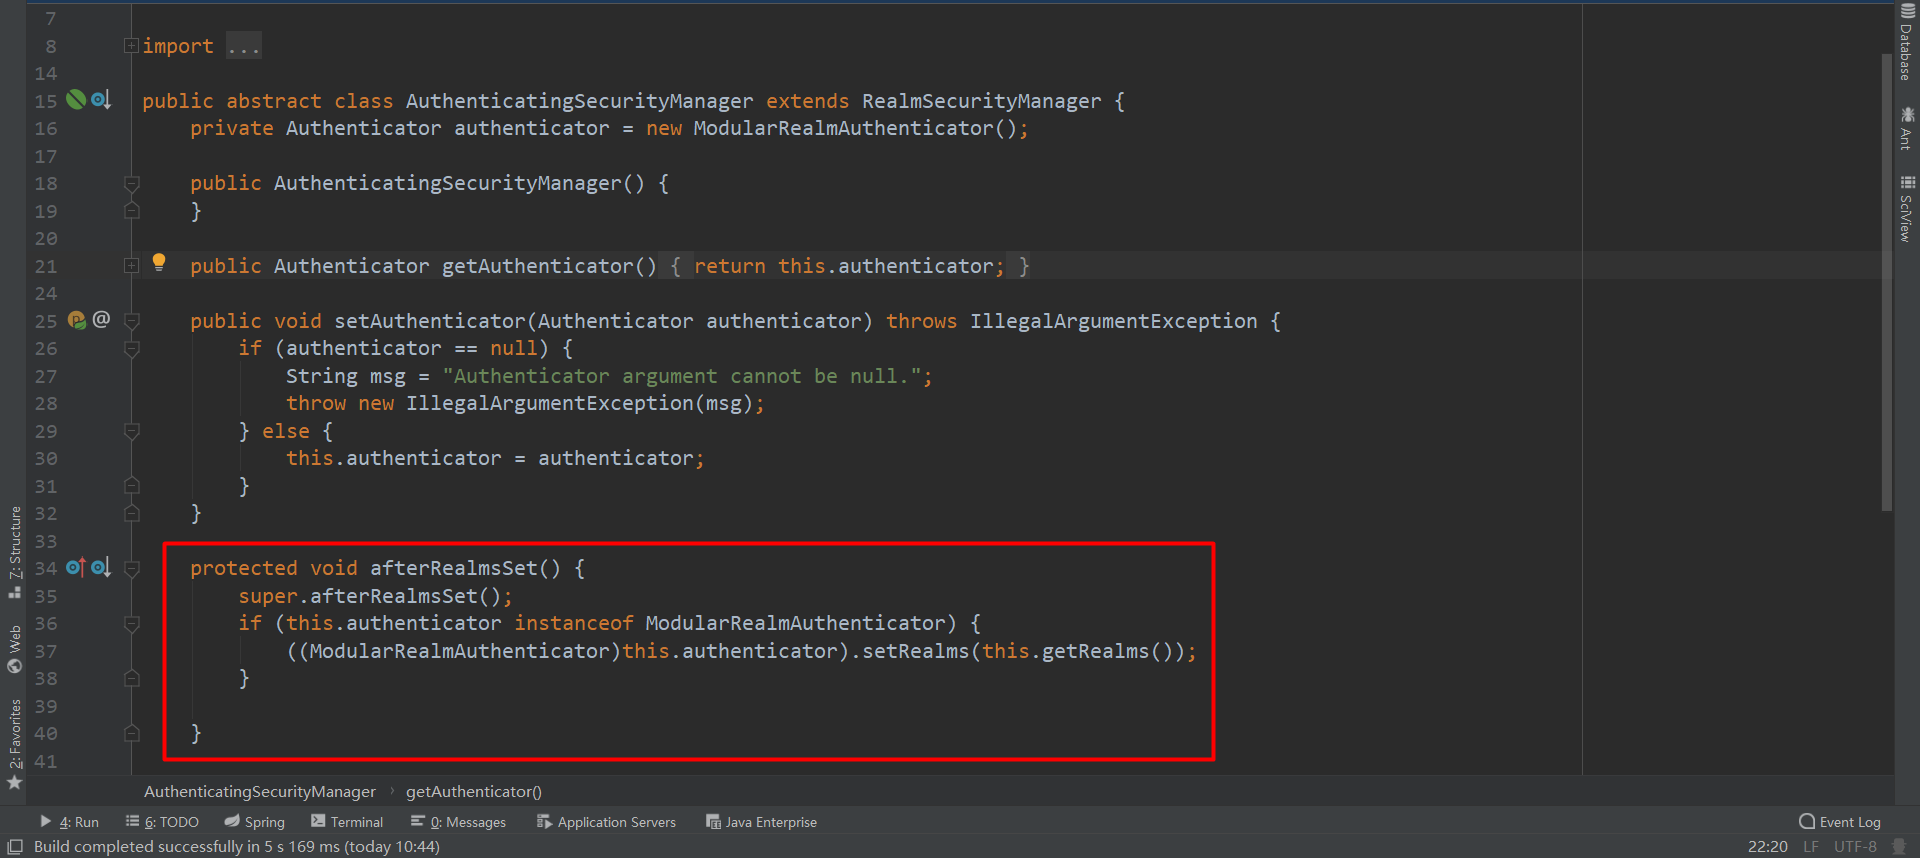Click the folded 'import ...' placeholder
This screenshot has width=1921, height=858.
click(243, 46)
